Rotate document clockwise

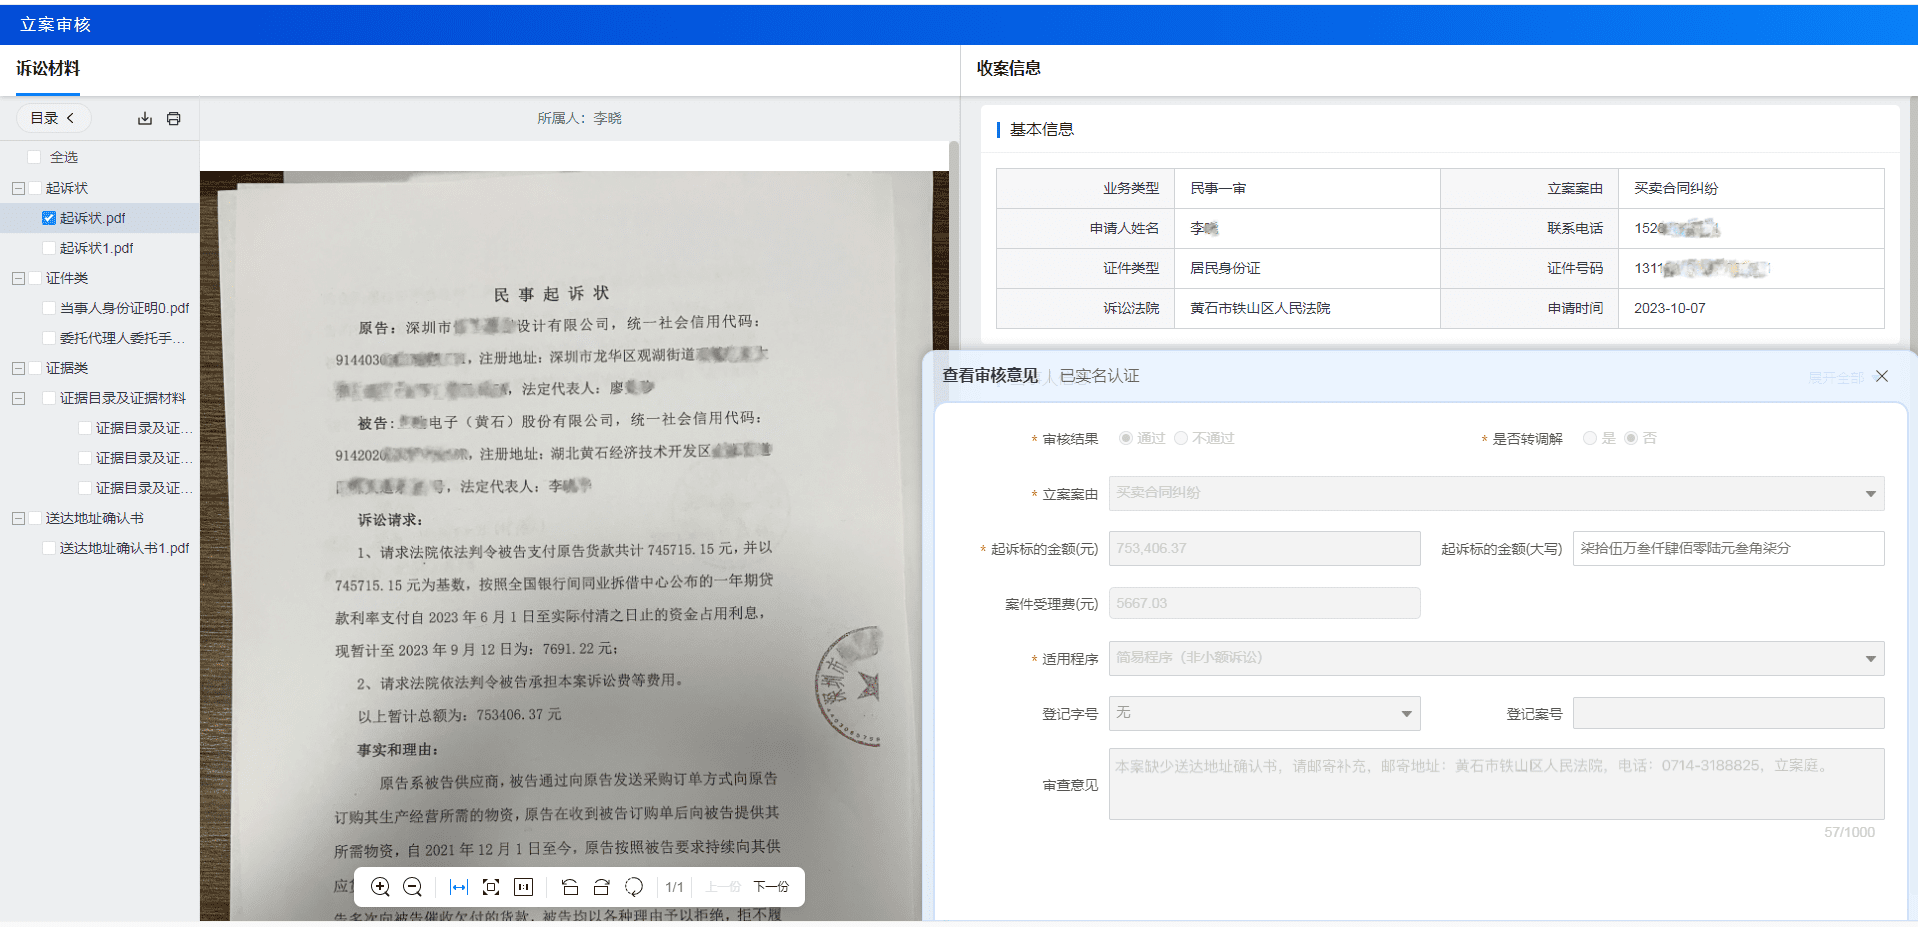point(601,887)
